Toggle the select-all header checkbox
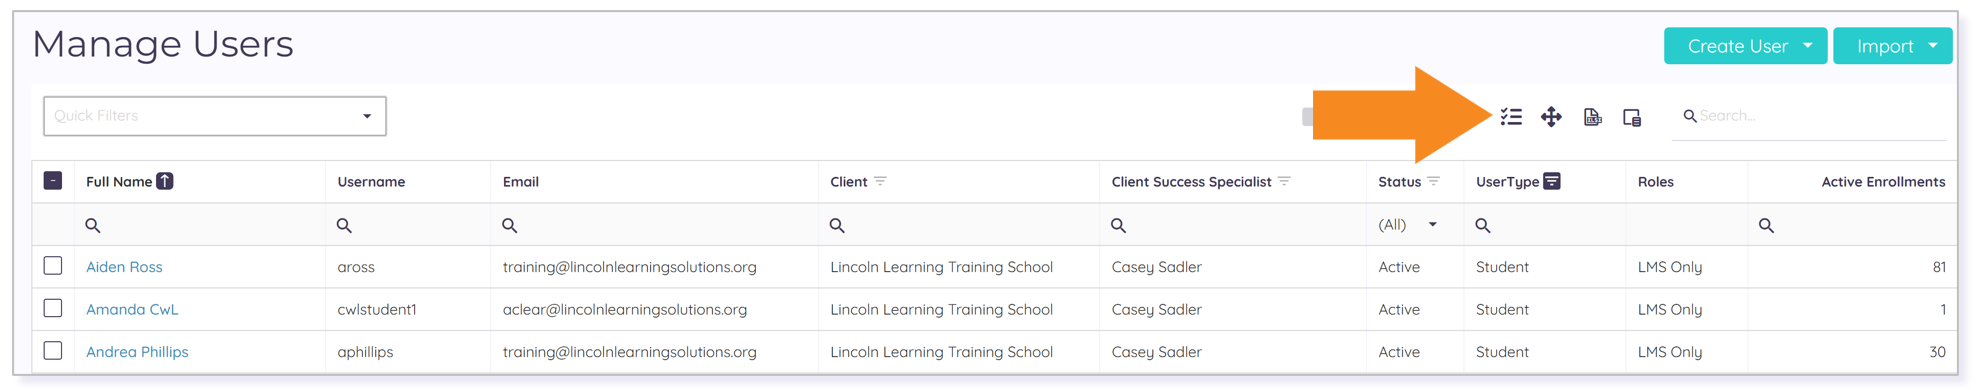The height and width of the screenshot is (390, 1977). (x=53, y=181)
